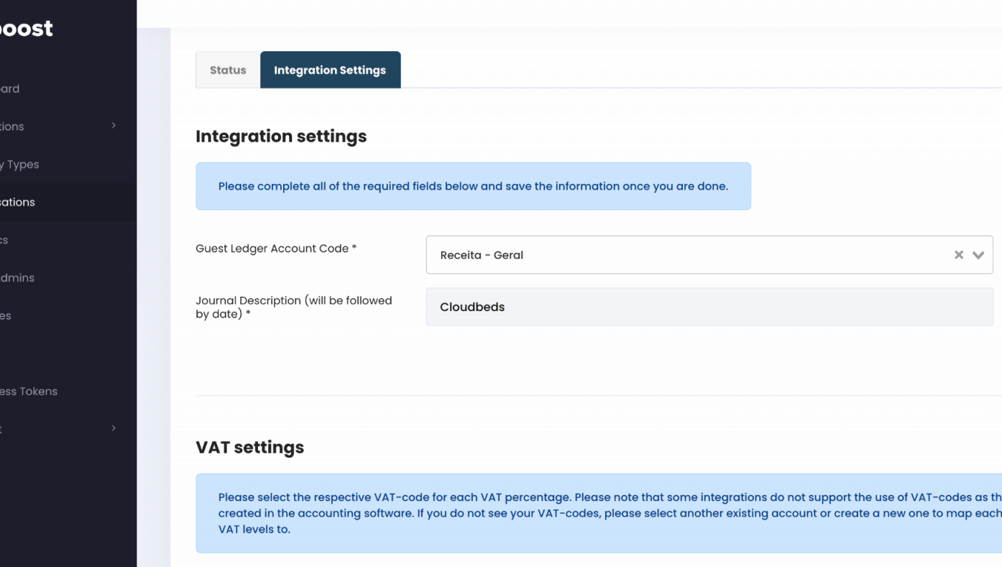This screenshot has height=567, width=1002.
Task: Expand the chevron in the last sidebar row
Action: [x=113, y=429]
